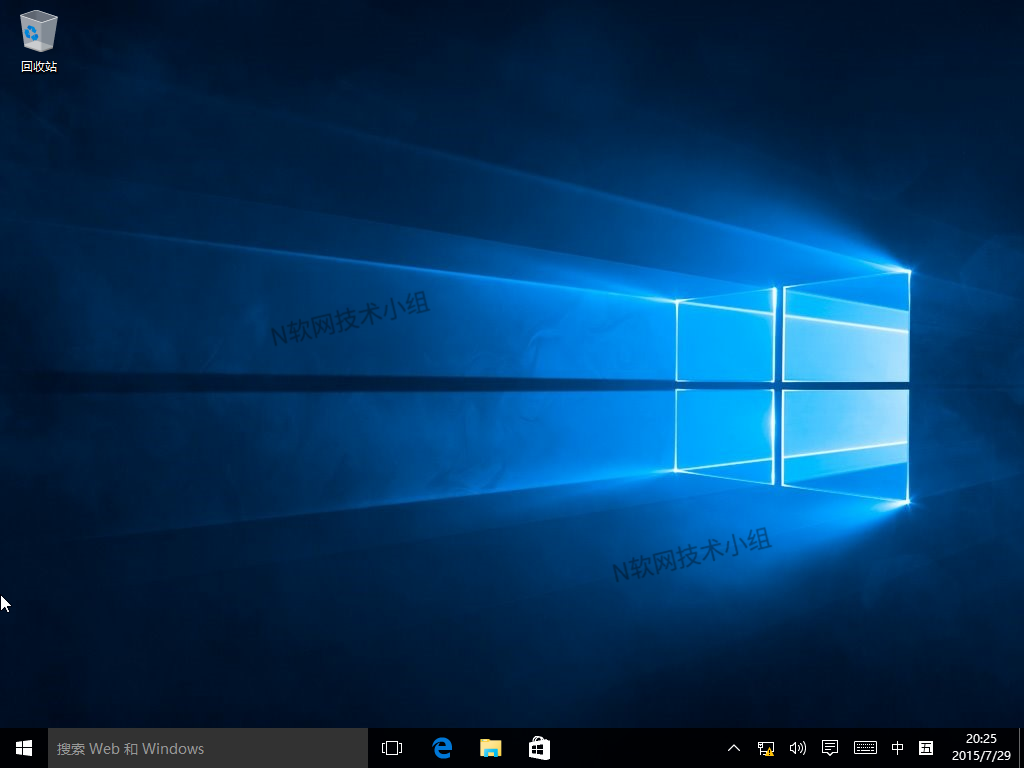Image resolution: width=1024 pixels, height=768 pixels.
Task: Open the Windows Start menu
Action: tap(24, 748)
